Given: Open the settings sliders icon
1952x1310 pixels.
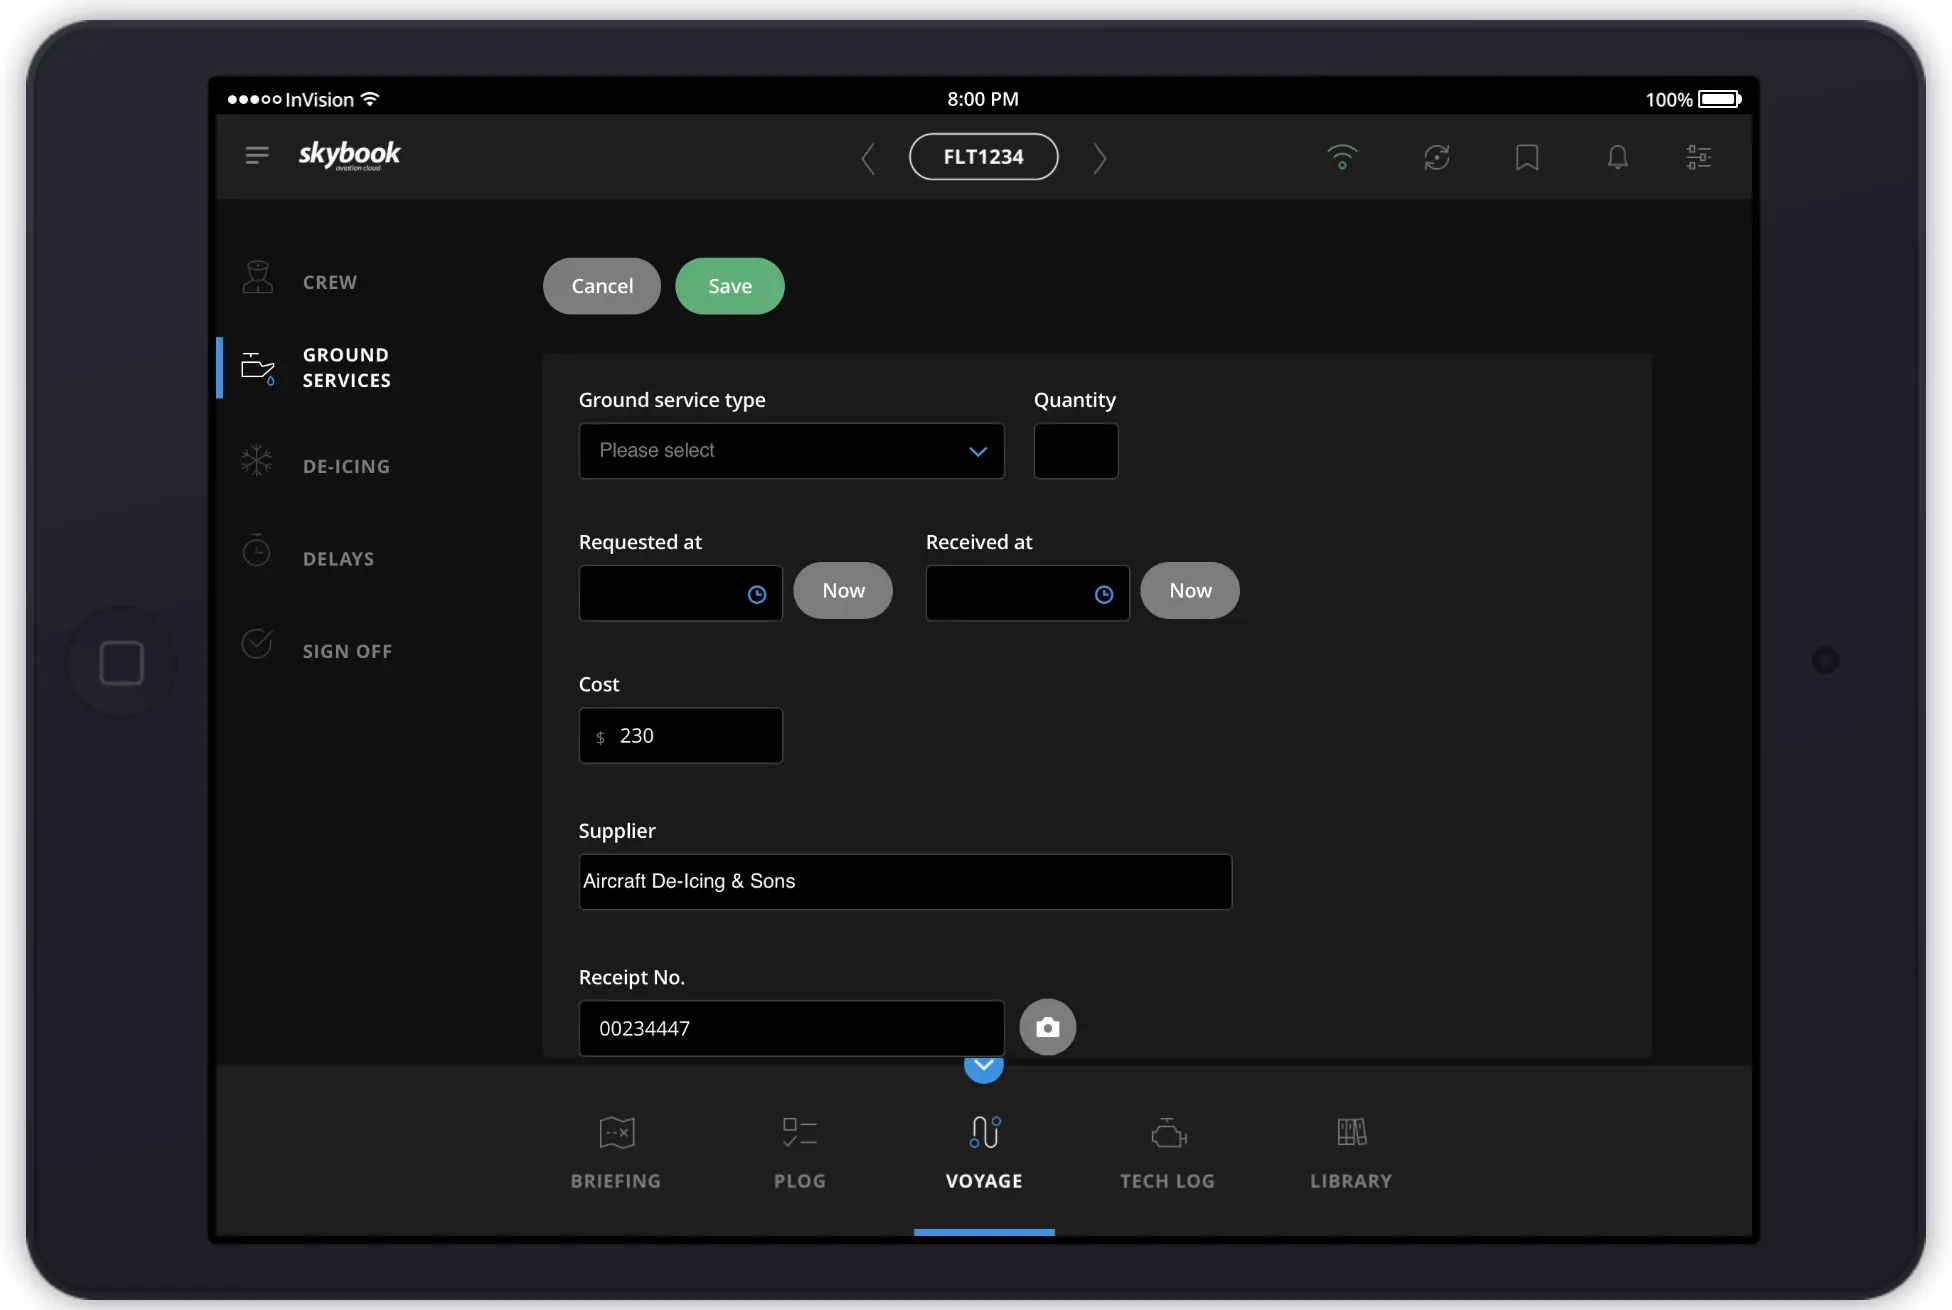Looking at the screenshot, I should pyautogui.click(x=1698, y=157).
